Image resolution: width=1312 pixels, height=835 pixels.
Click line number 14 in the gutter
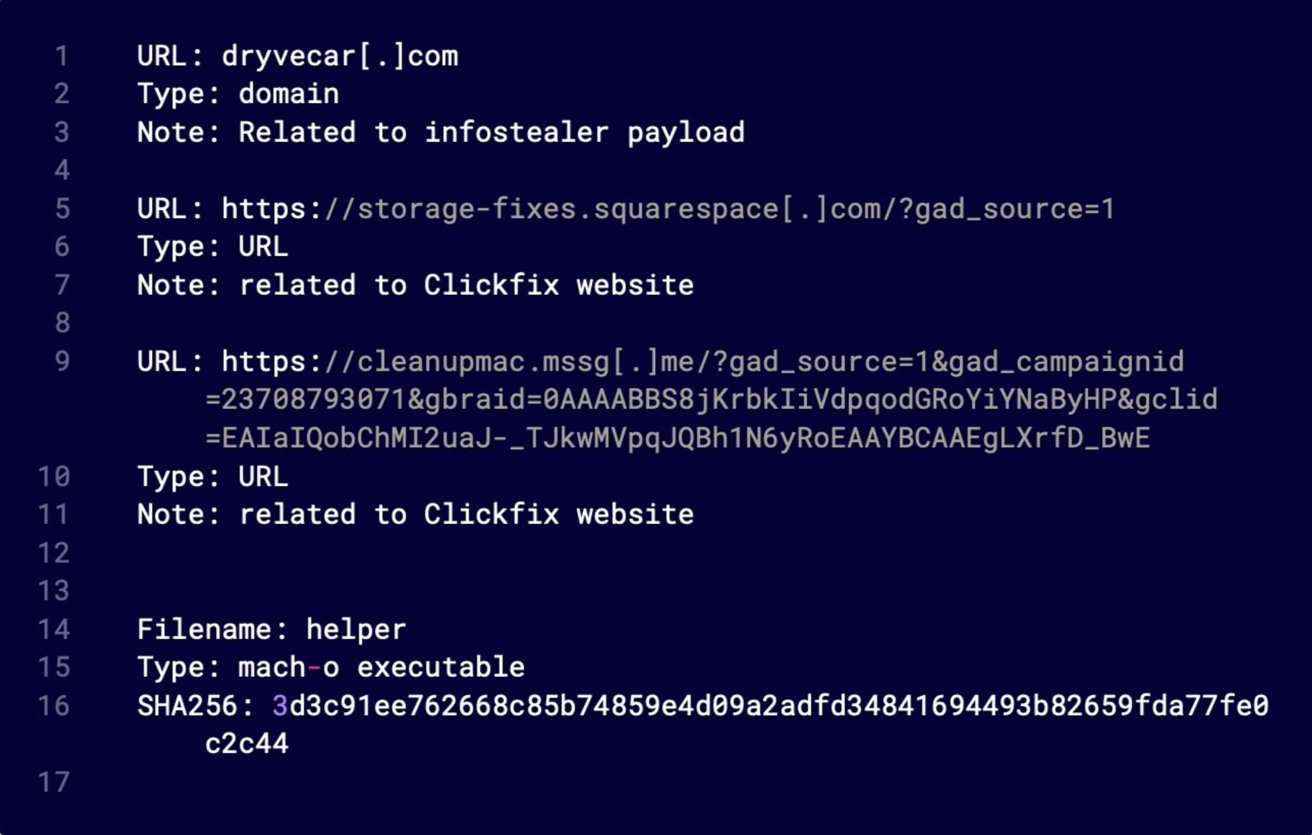pos(55,629)
